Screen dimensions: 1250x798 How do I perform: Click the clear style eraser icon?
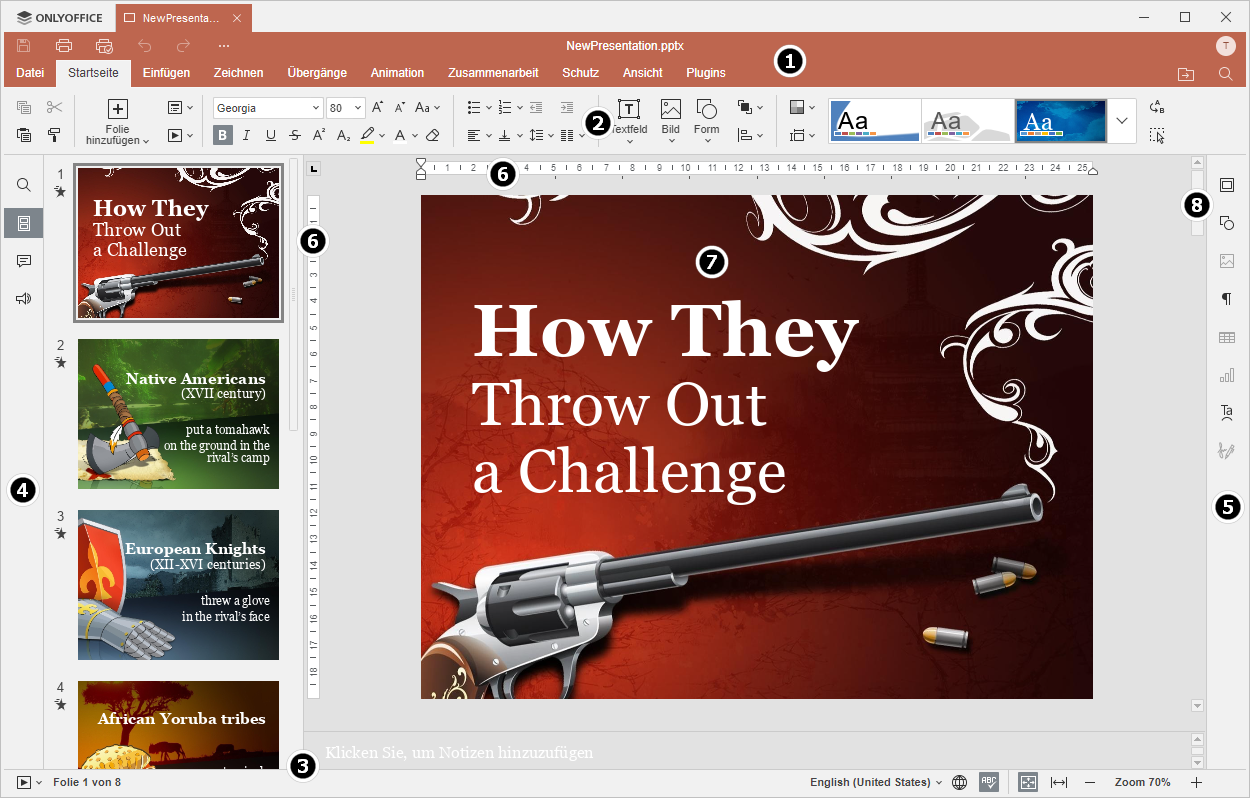(x=432, y=135)
